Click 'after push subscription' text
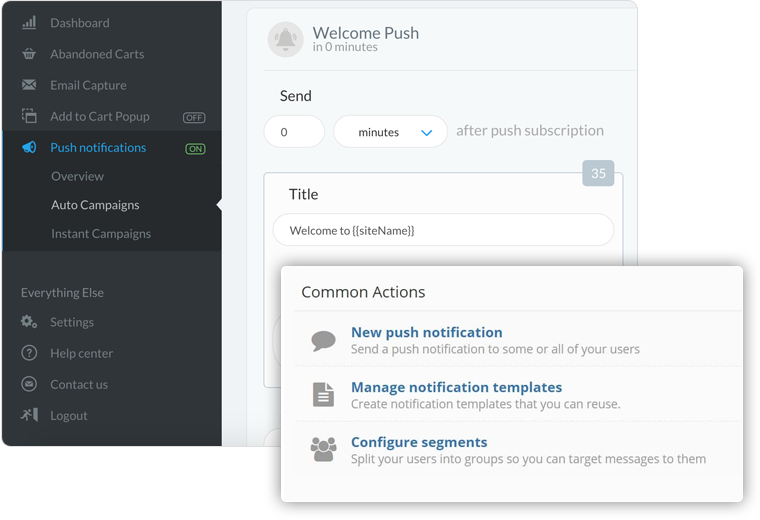 click(x=530, y=130)
